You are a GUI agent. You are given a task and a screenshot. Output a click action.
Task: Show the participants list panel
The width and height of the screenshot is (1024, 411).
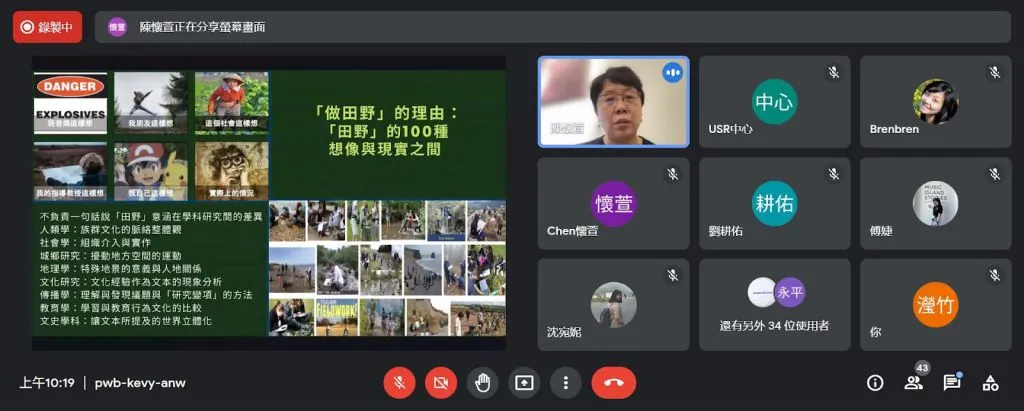point(913,382)
